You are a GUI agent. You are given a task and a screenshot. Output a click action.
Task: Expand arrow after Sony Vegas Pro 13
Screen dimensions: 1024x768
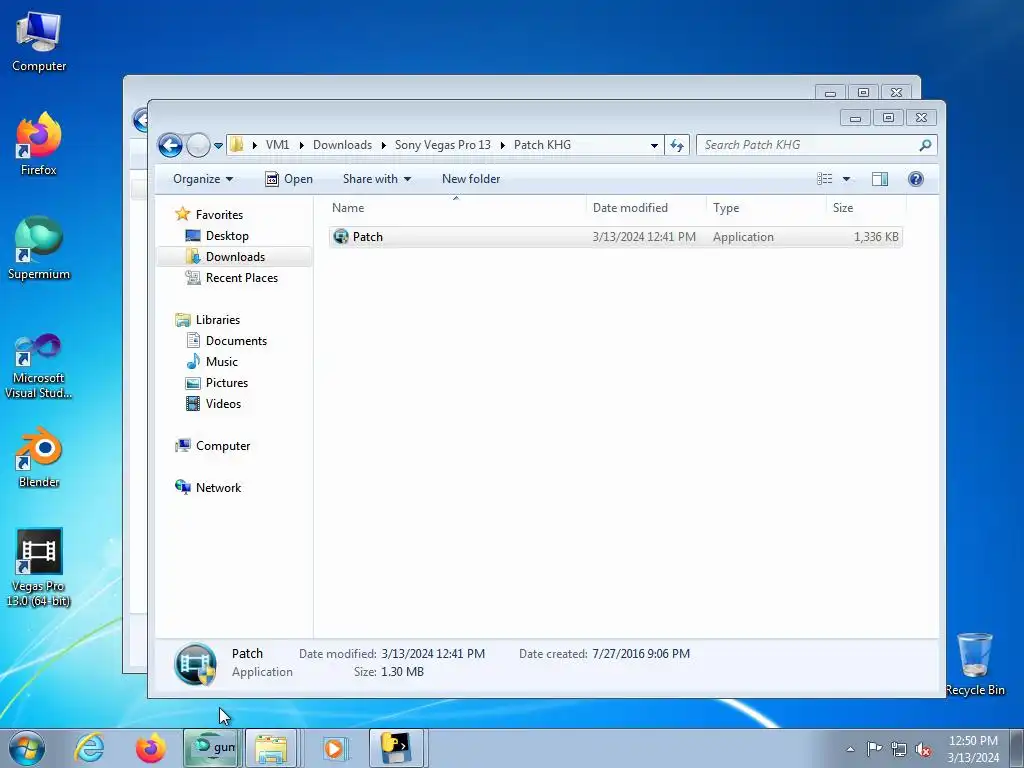click(x=502, y=145)
